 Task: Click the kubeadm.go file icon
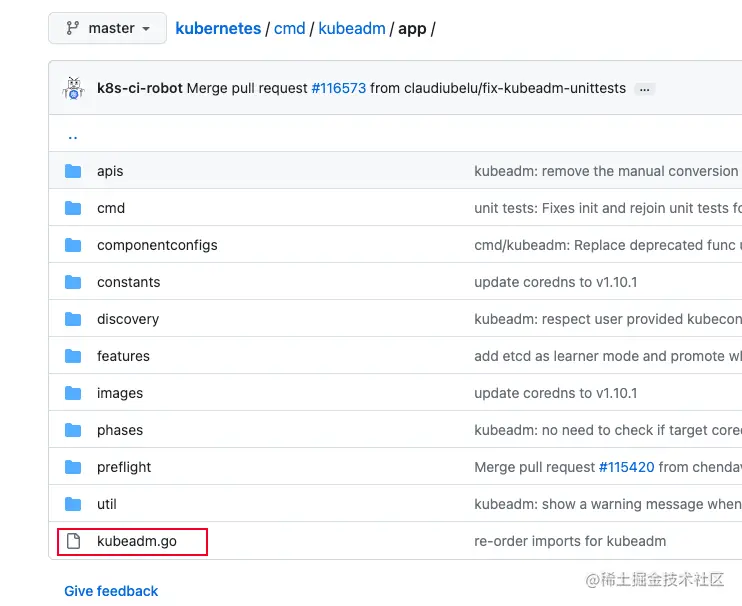click(73, 541)
